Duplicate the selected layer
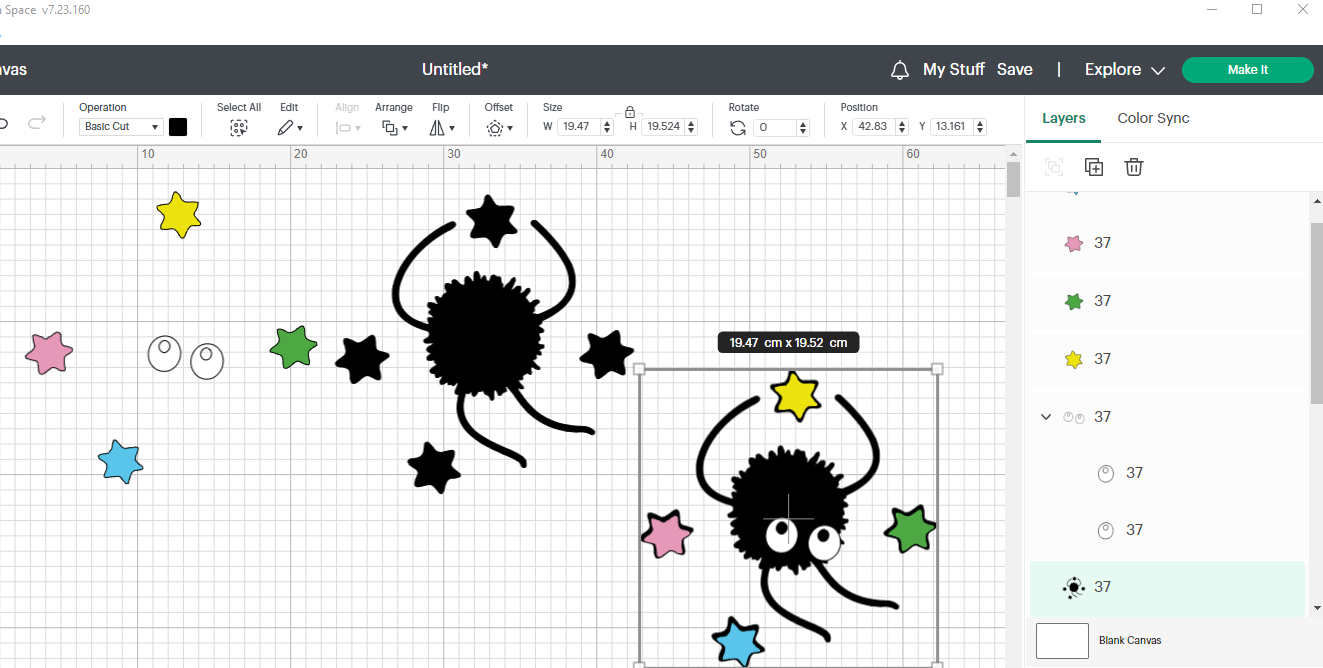 click(x=1093, y=167)
